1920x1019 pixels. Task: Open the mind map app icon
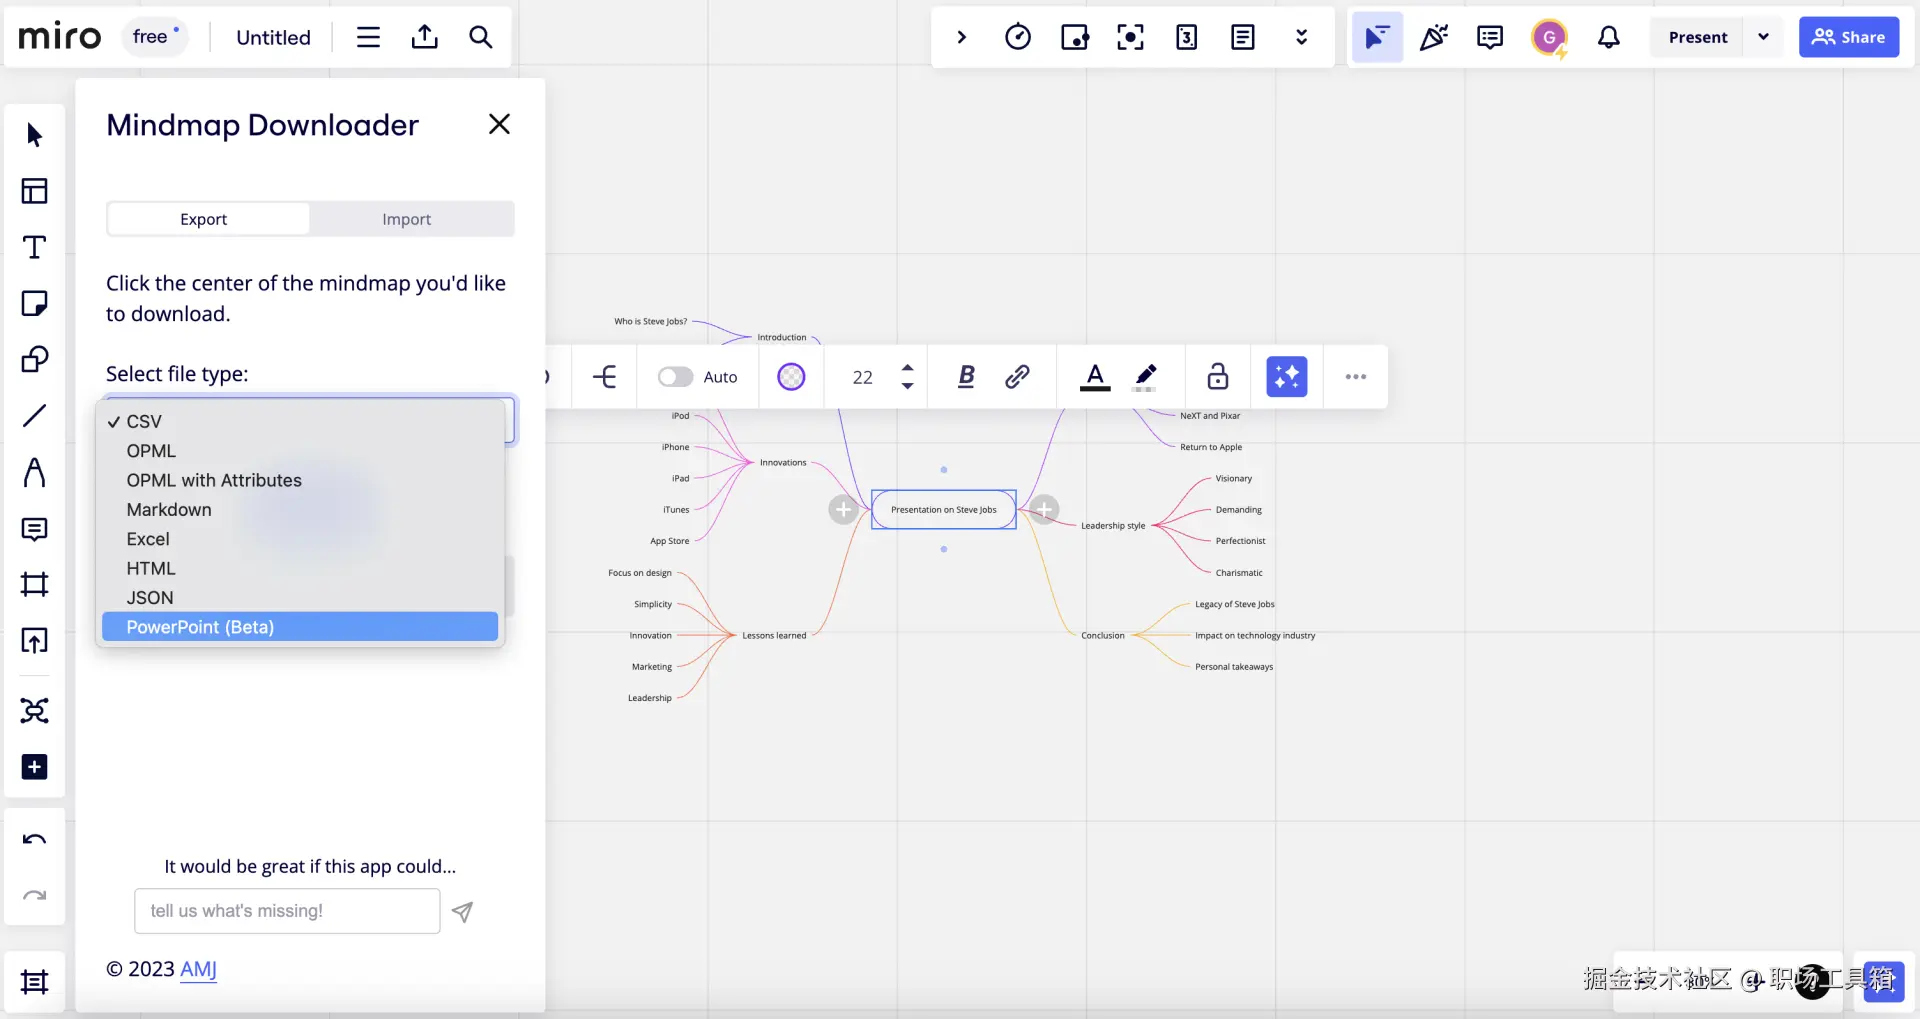35,711
